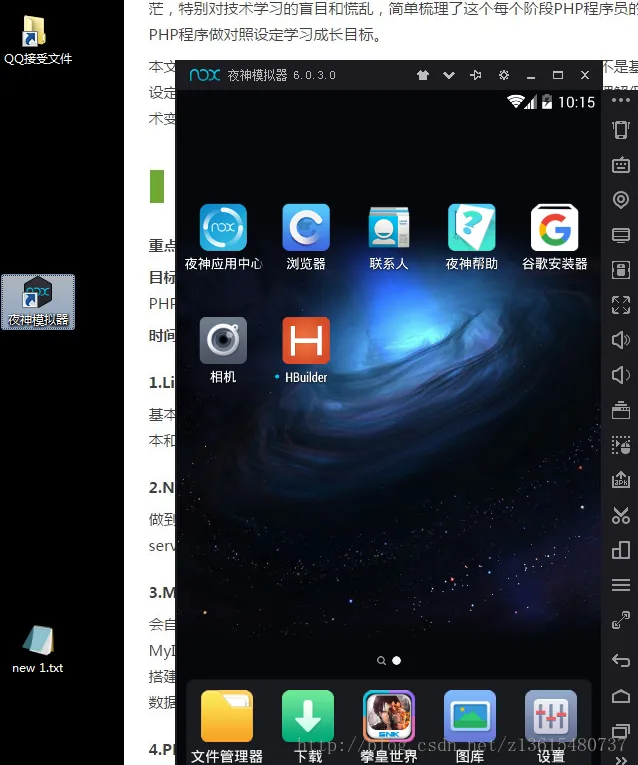638x765 pixels.
Task: Open the 联系人 contacts app
Action: click(x=389, y=228)
